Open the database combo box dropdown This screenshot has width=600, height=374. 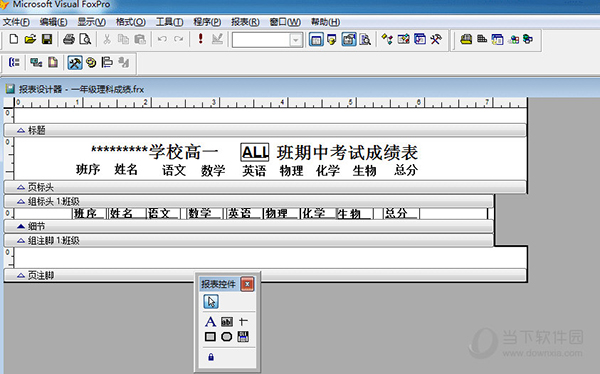pos(296,39)
